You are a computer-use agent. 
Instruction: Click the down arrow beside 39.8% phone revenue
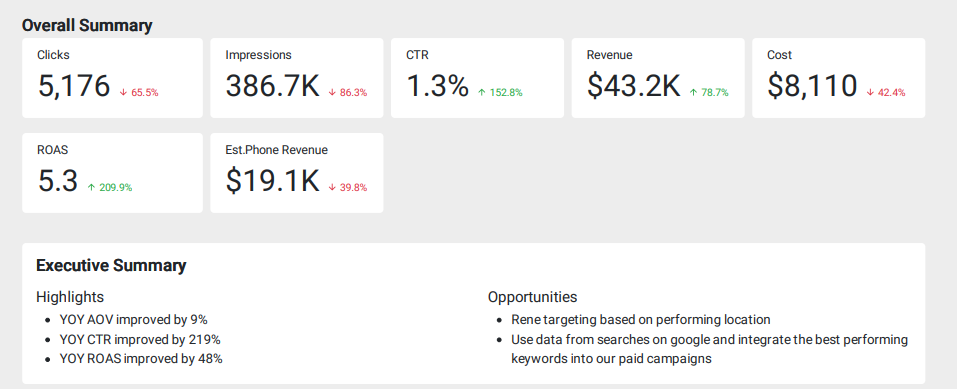tap(332, 187)
